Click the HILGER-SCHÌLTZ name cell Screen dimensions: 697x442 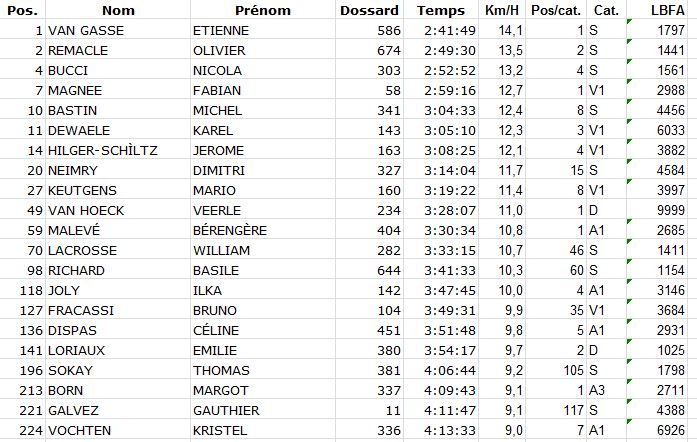118,150
